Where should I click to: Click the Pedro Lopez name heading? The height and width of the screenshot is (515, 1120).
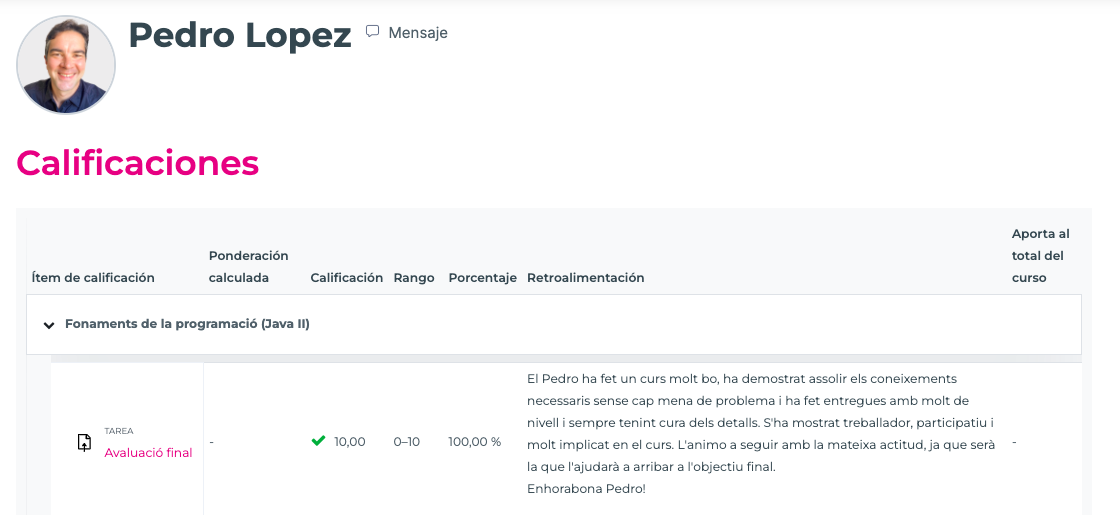[x=240, y=35]
